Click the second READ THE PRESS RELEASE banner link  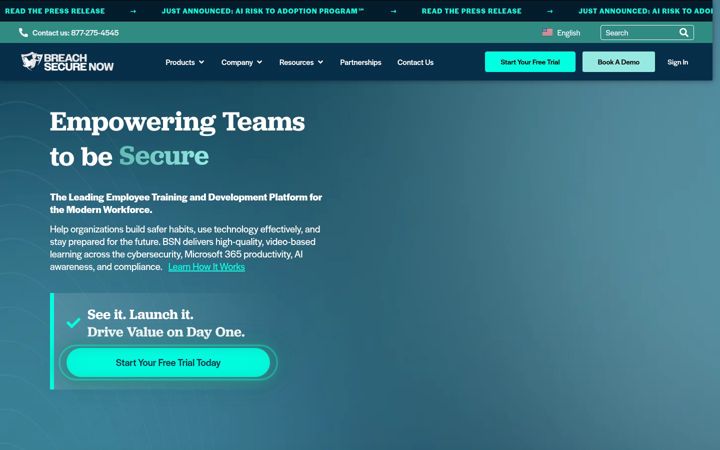tap(472, 11)
